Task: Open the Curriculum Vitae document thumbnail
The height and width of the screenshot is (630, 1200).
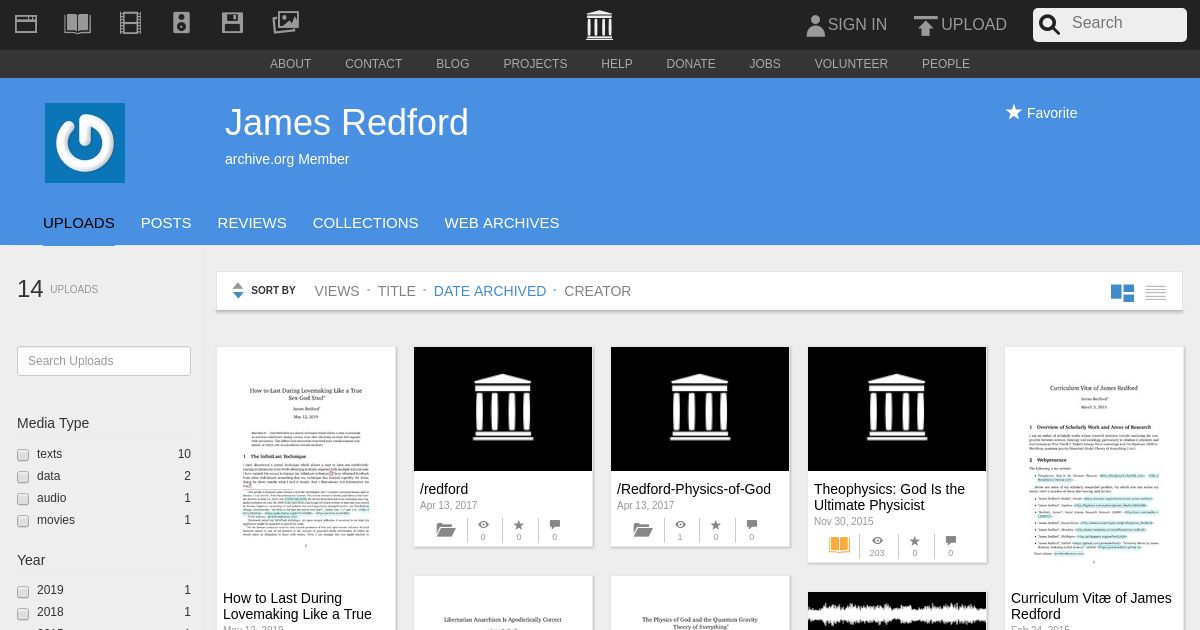Action: pyautogui.click(x=1094, y=464)
